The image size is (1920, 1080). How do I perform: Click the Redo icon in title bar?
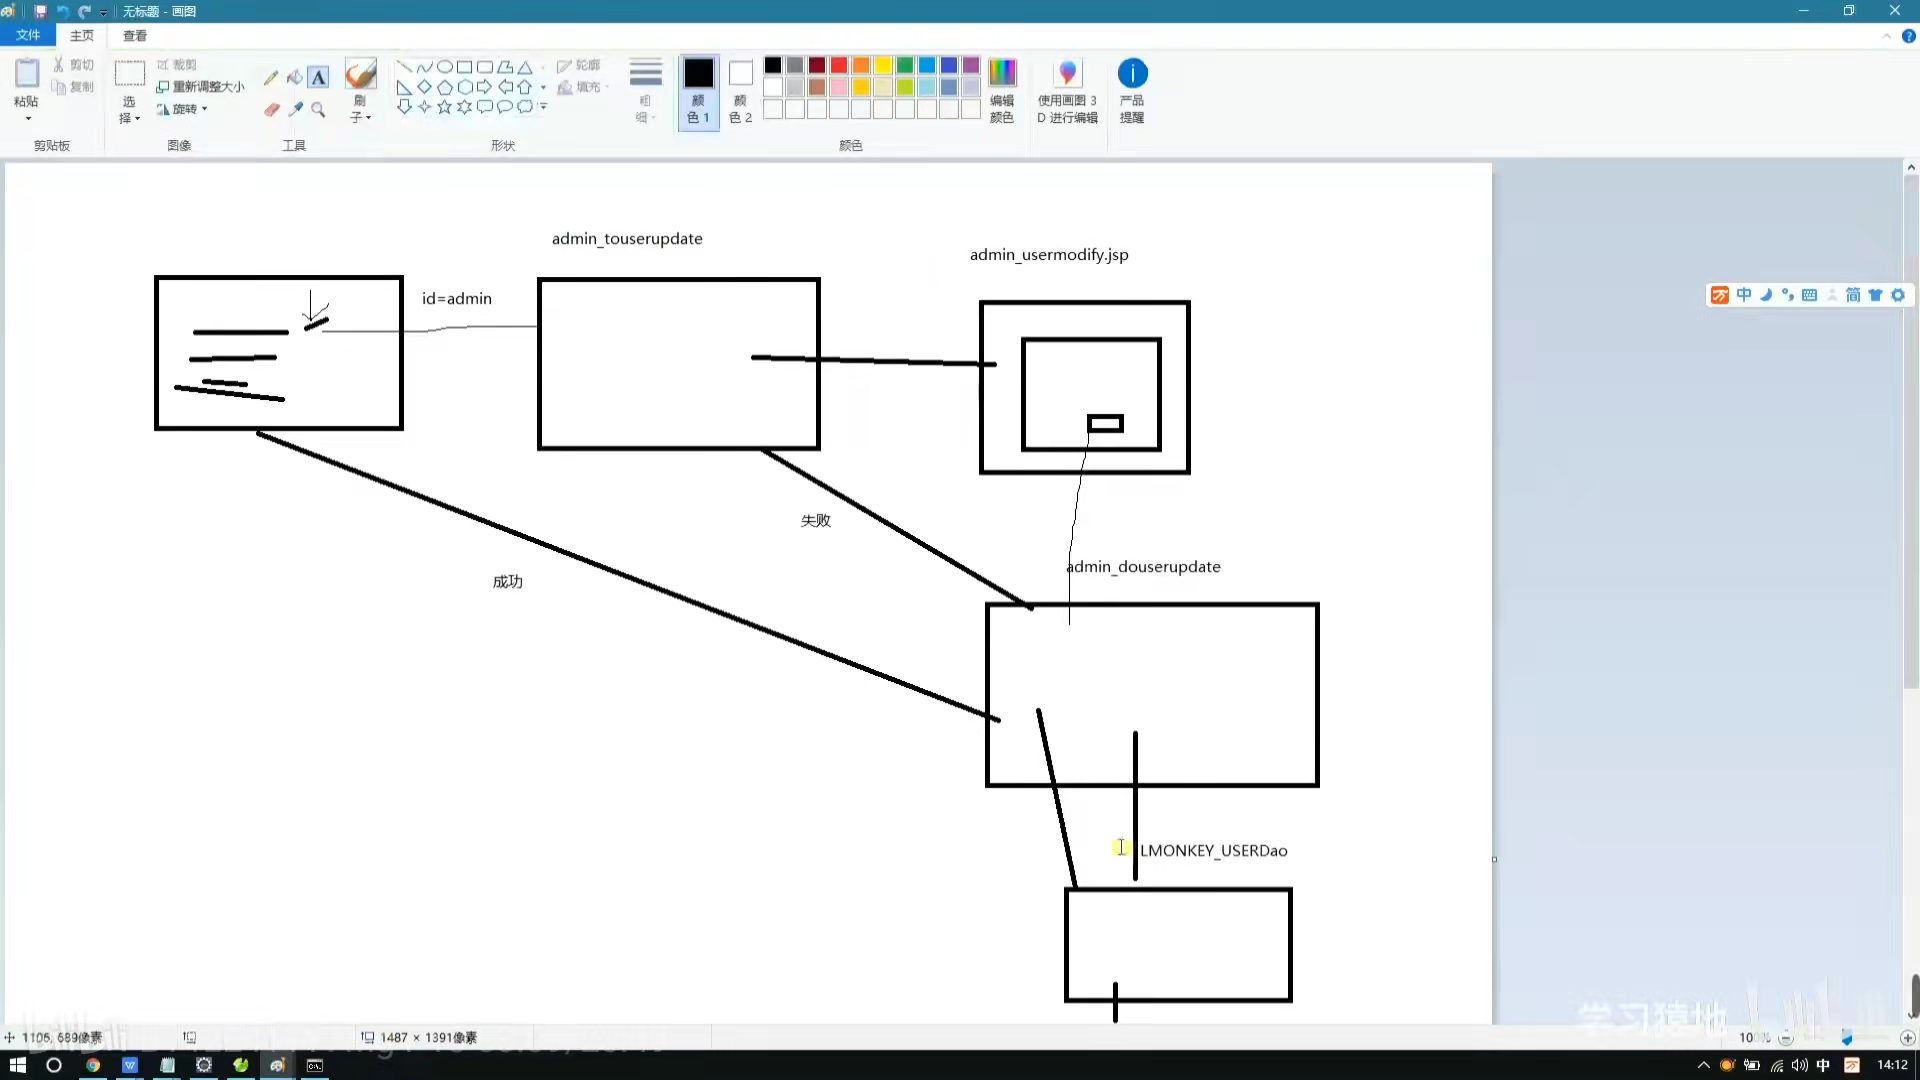pos(84,11)
